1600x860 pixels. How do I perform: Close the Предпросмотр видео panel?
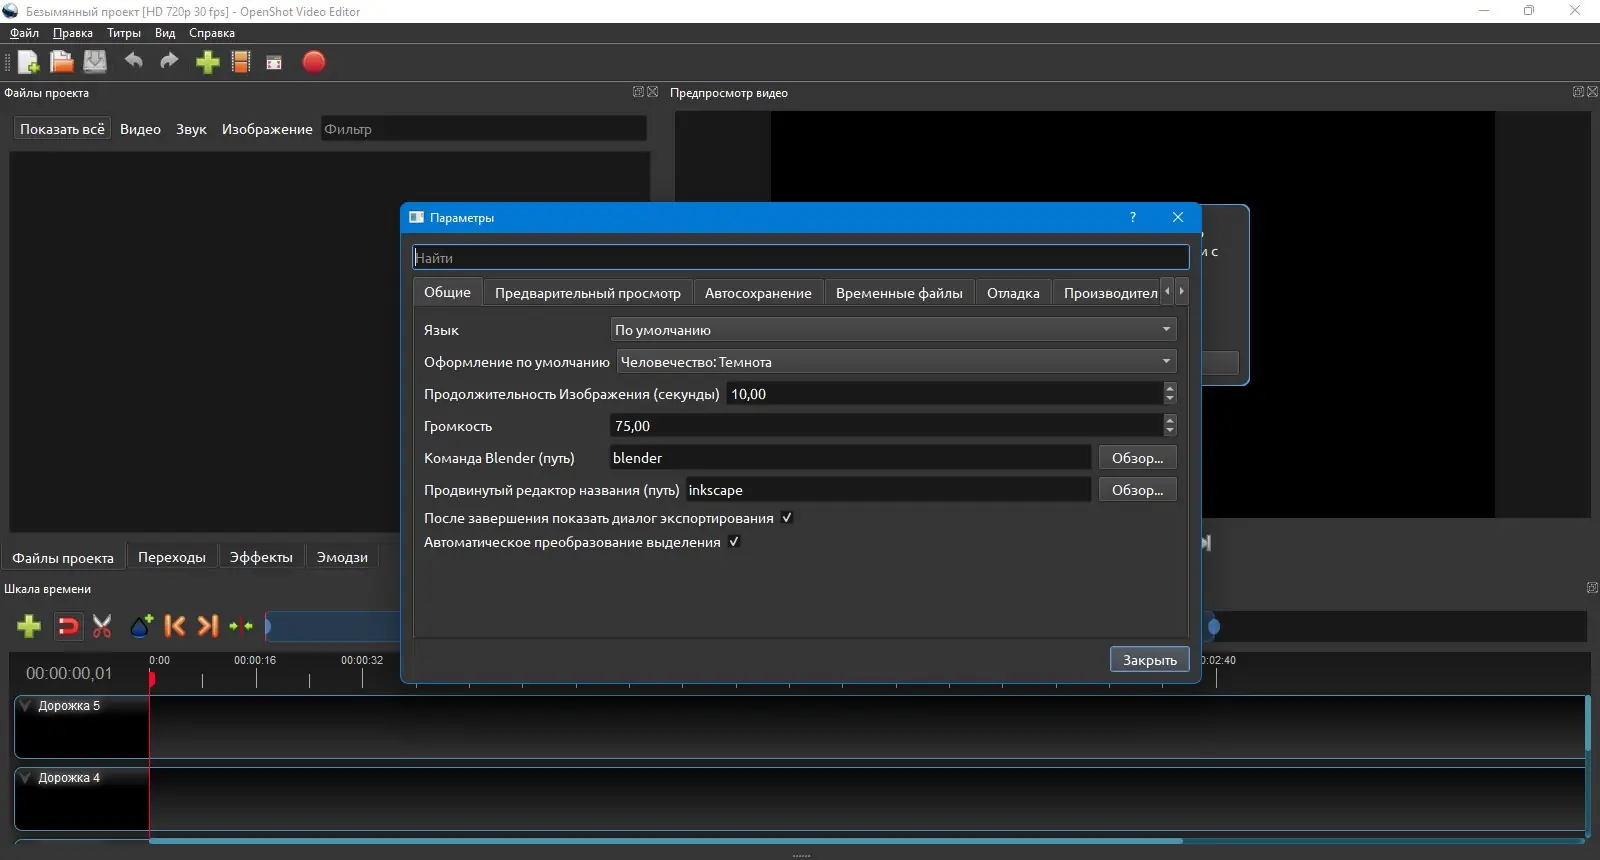point(1593,92)
